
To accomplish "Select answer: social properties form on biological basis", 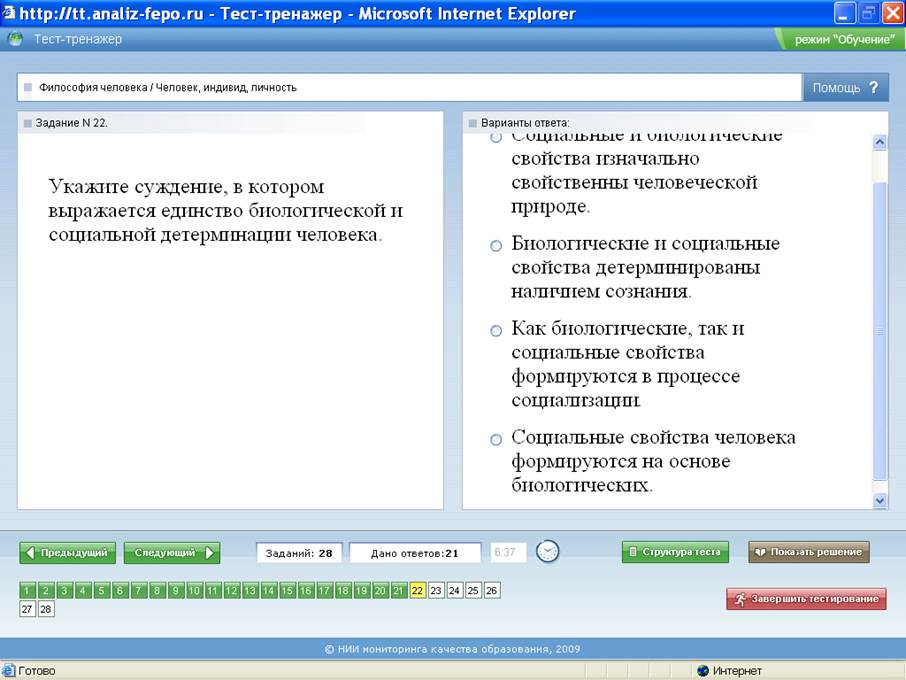I will pos(496,440).
